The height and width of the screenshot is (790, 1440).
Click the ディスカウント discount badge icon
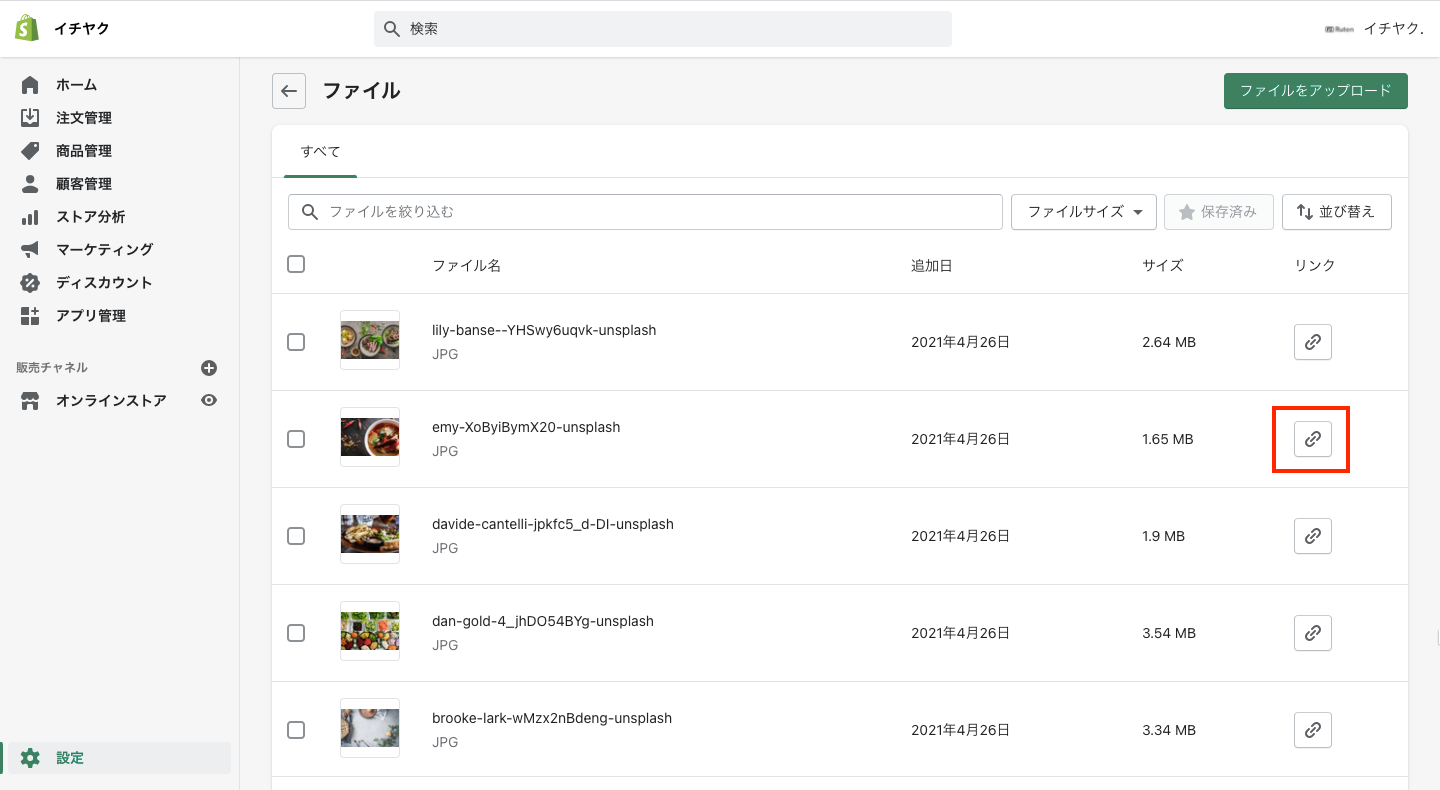[30, 283]
